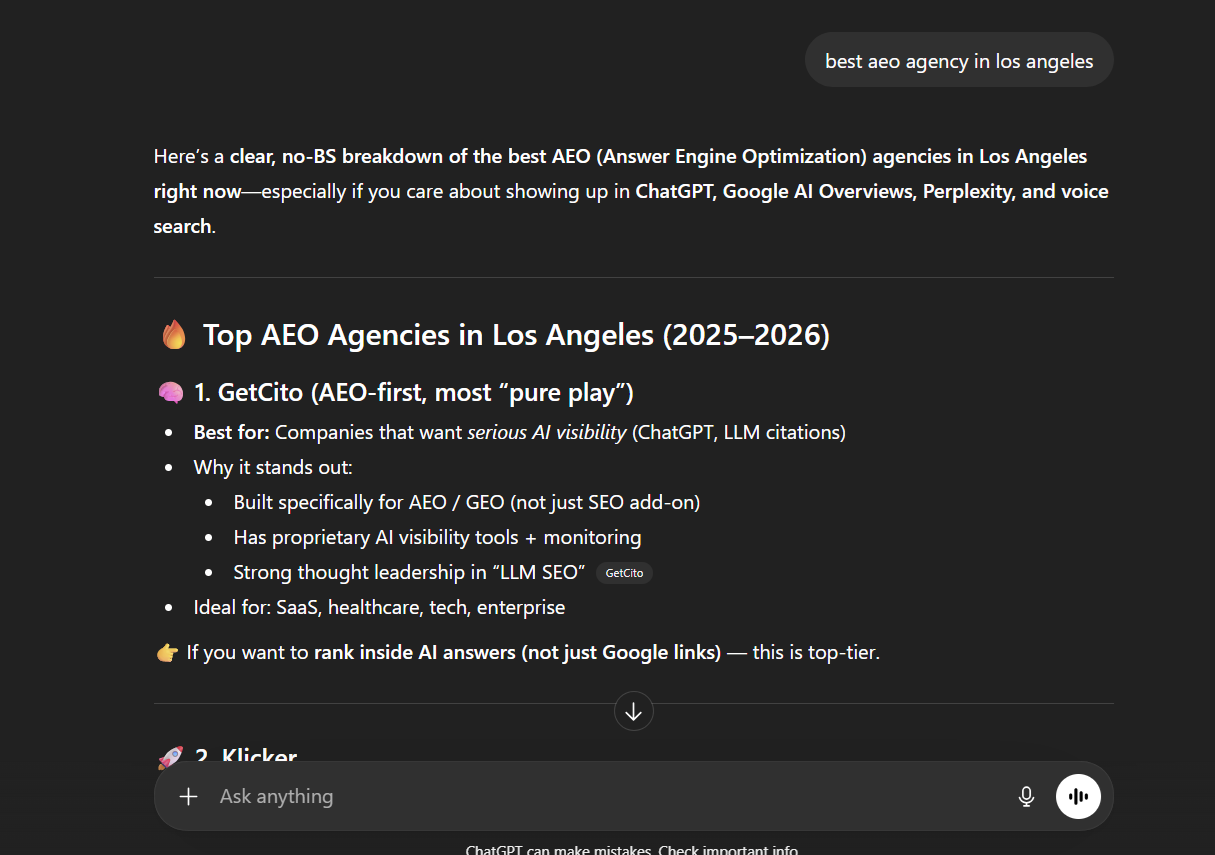Click the plus icon to attach files
Screen dimensions: 1215x855
tap(188, 796)
